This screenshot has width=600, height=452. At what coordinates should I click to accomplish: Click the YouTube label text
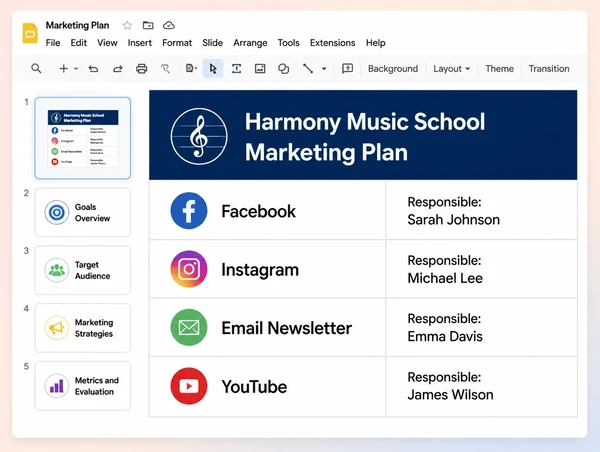[x=254, y=387]
